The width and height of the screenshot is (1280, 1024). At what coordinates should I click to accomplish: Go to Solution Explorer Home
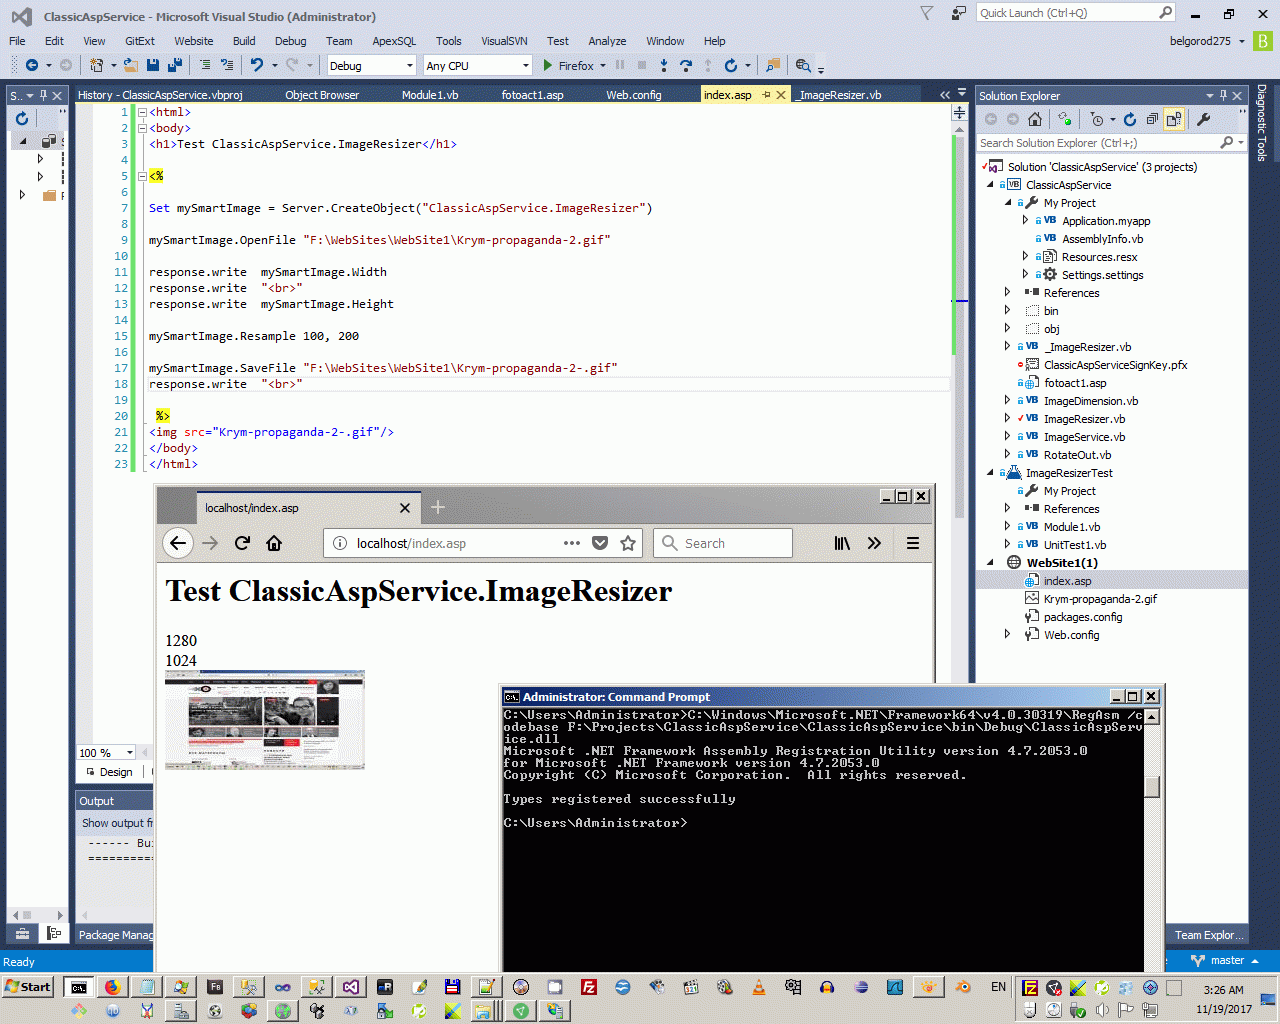pyautogui.click(x=1035, y=119)
